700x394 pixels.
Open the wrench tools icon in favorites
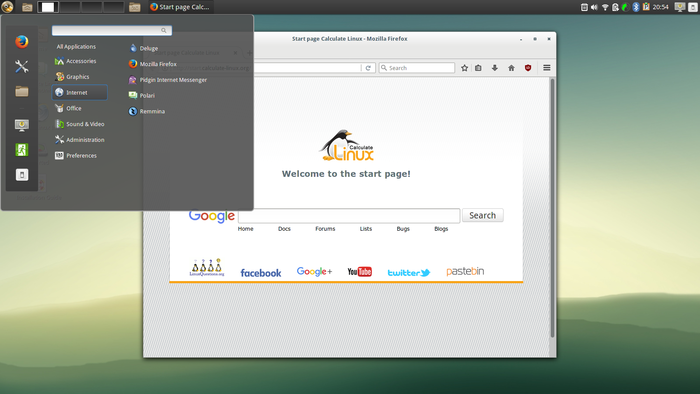coord(21,66)
